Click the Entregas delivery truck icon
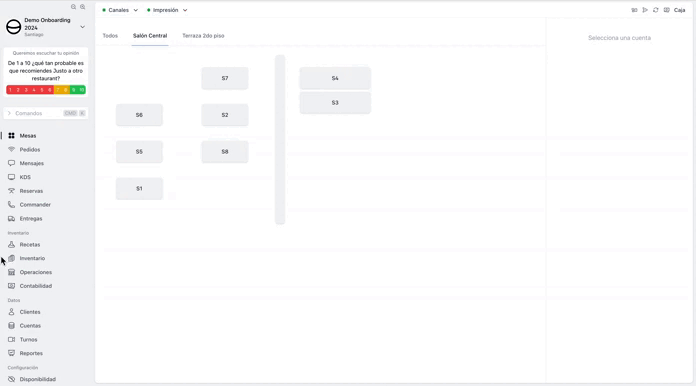 [x=12, y=219]
